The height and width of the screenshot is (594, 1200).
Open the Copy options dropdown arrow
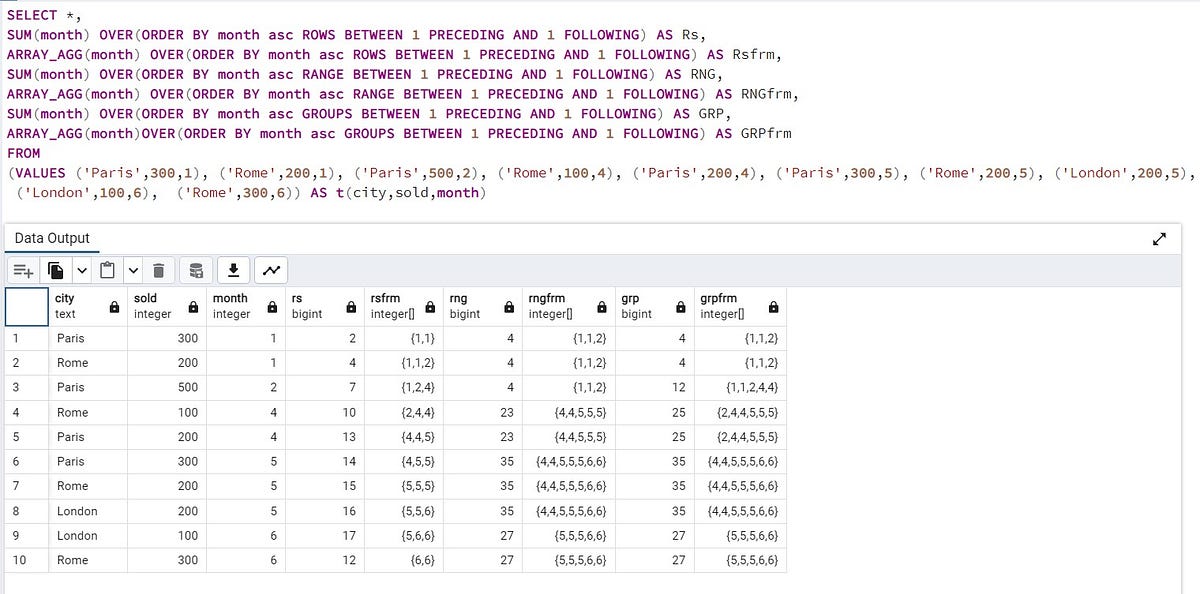(82, 270)
